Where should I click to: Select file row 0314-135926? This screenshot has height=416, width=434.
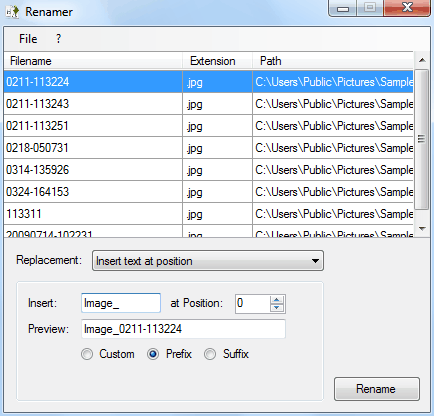pos(208,170)
